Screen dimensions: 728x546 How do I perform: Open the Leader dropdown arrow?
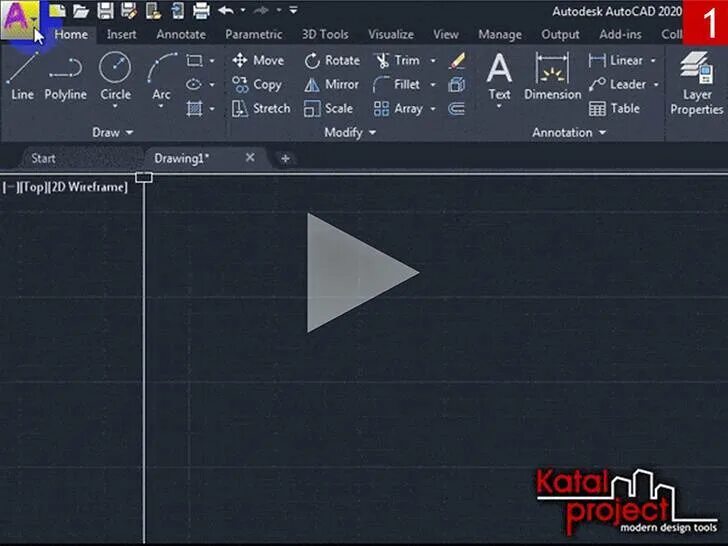coord(656,84)
